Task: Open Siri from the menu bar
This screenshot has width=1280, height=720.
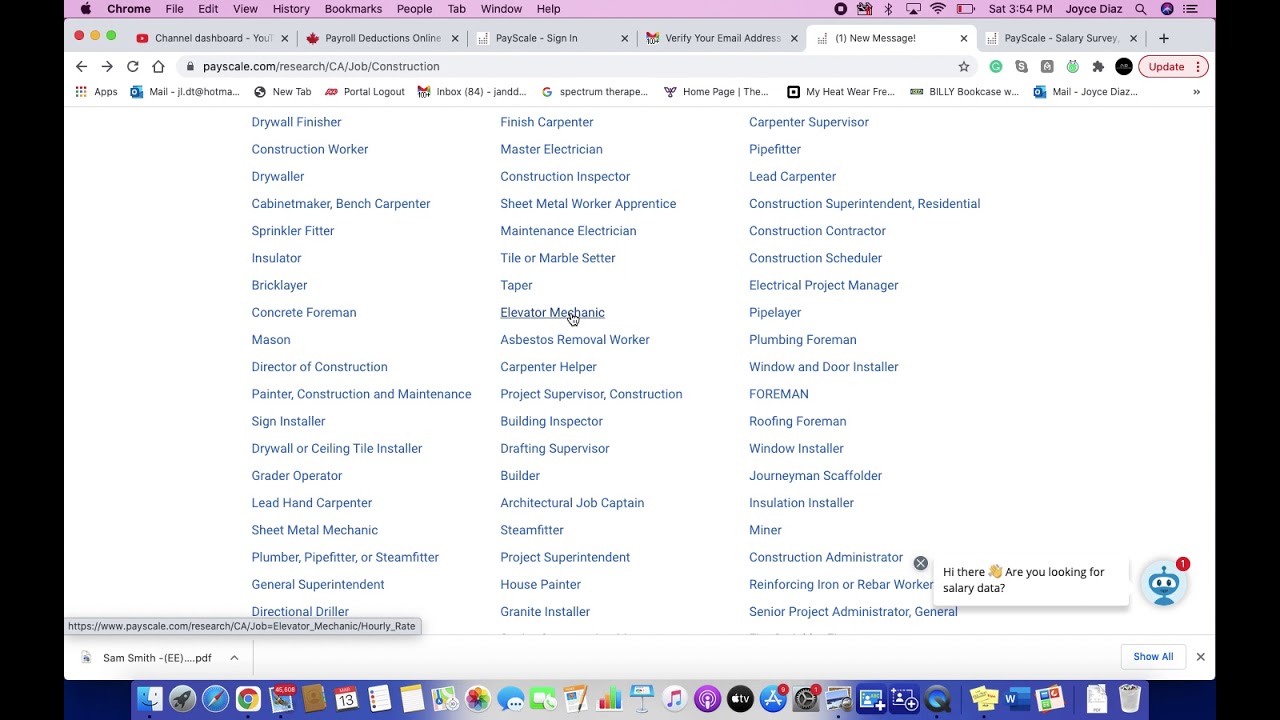Action: click(1167, 9)
